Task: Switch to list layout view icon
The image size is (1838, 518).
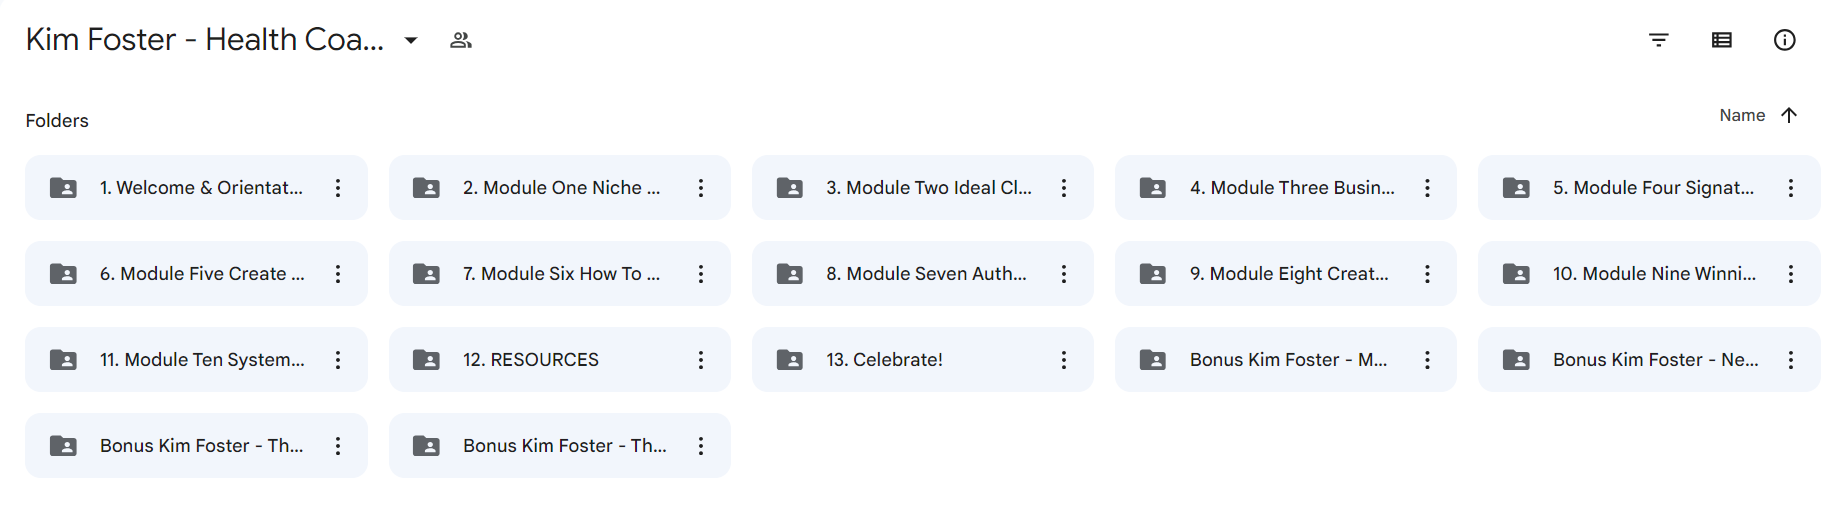Action: pos(1721,40)
